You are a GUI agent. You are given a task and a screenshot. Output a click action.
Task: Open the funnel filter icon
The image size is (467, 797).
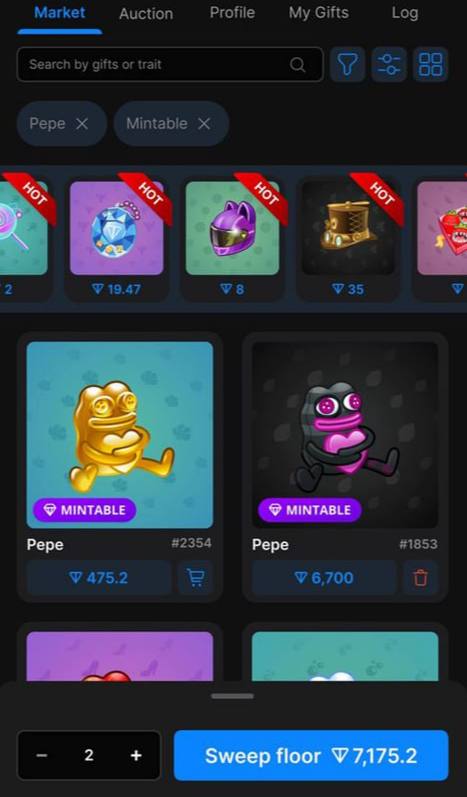(x=348, y=65)
